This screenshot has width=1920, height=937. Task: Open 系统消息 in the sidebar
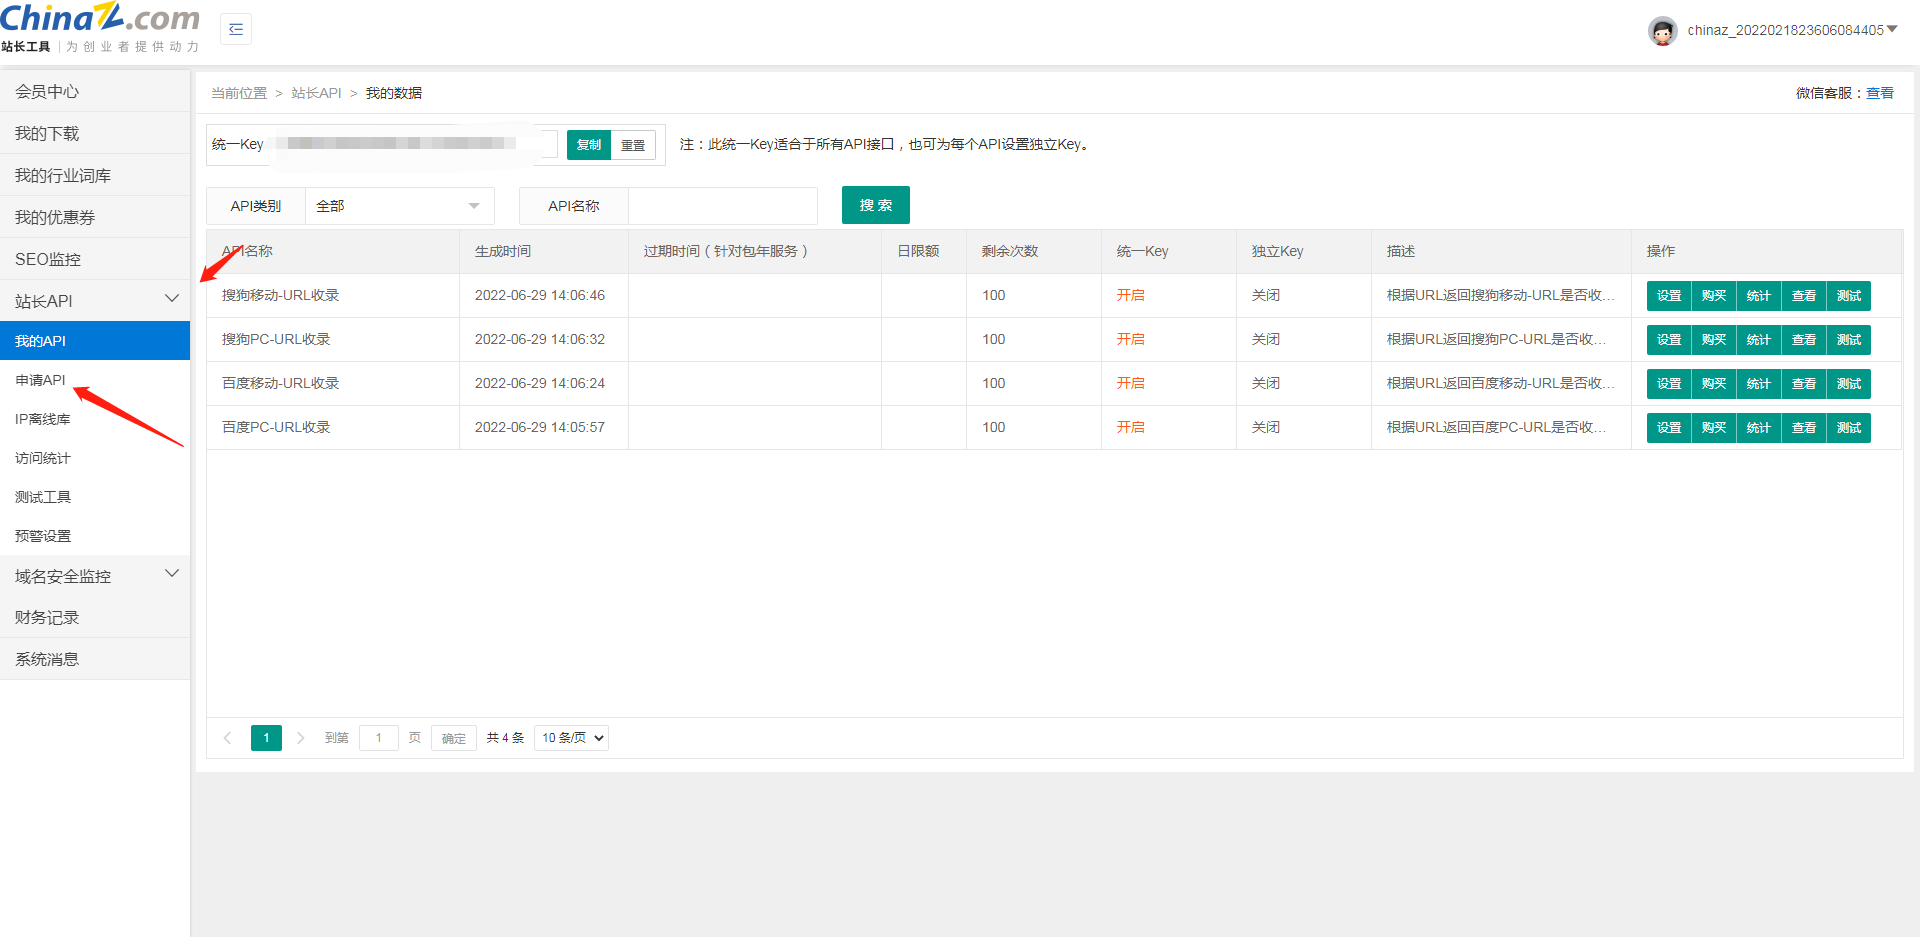tap(95, 659)
